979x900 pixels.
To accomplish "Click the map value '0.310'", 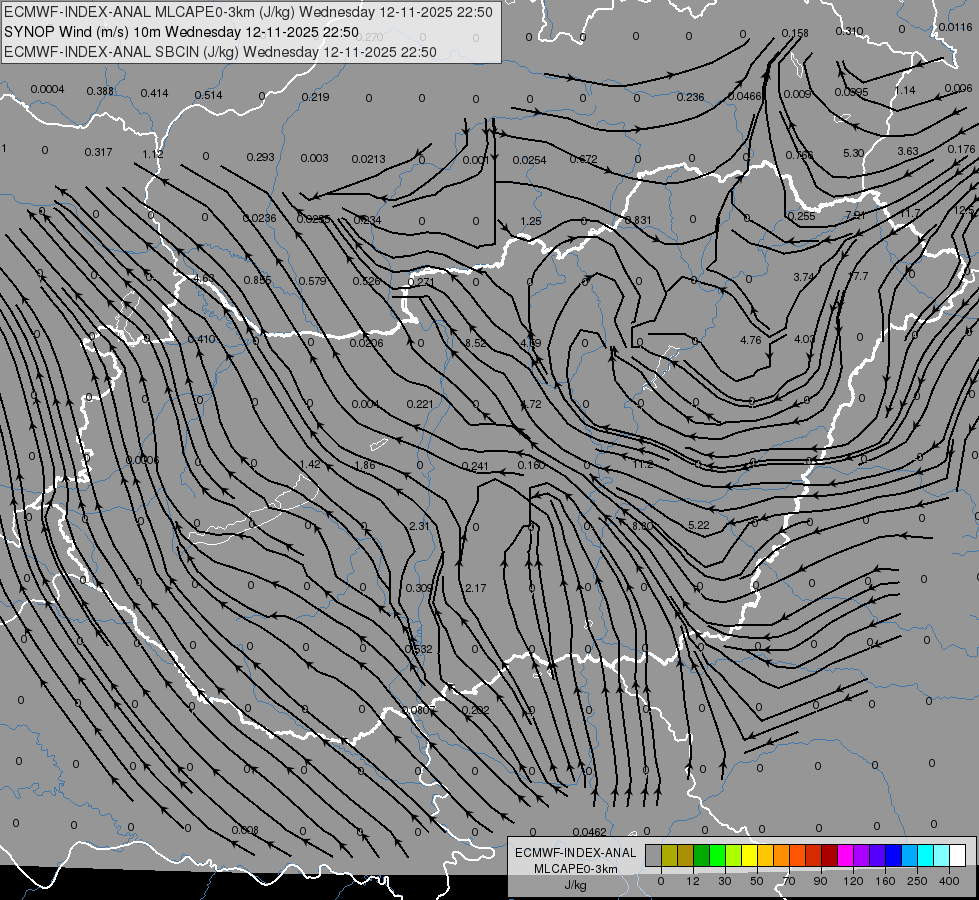I will (x=849, y=31).
